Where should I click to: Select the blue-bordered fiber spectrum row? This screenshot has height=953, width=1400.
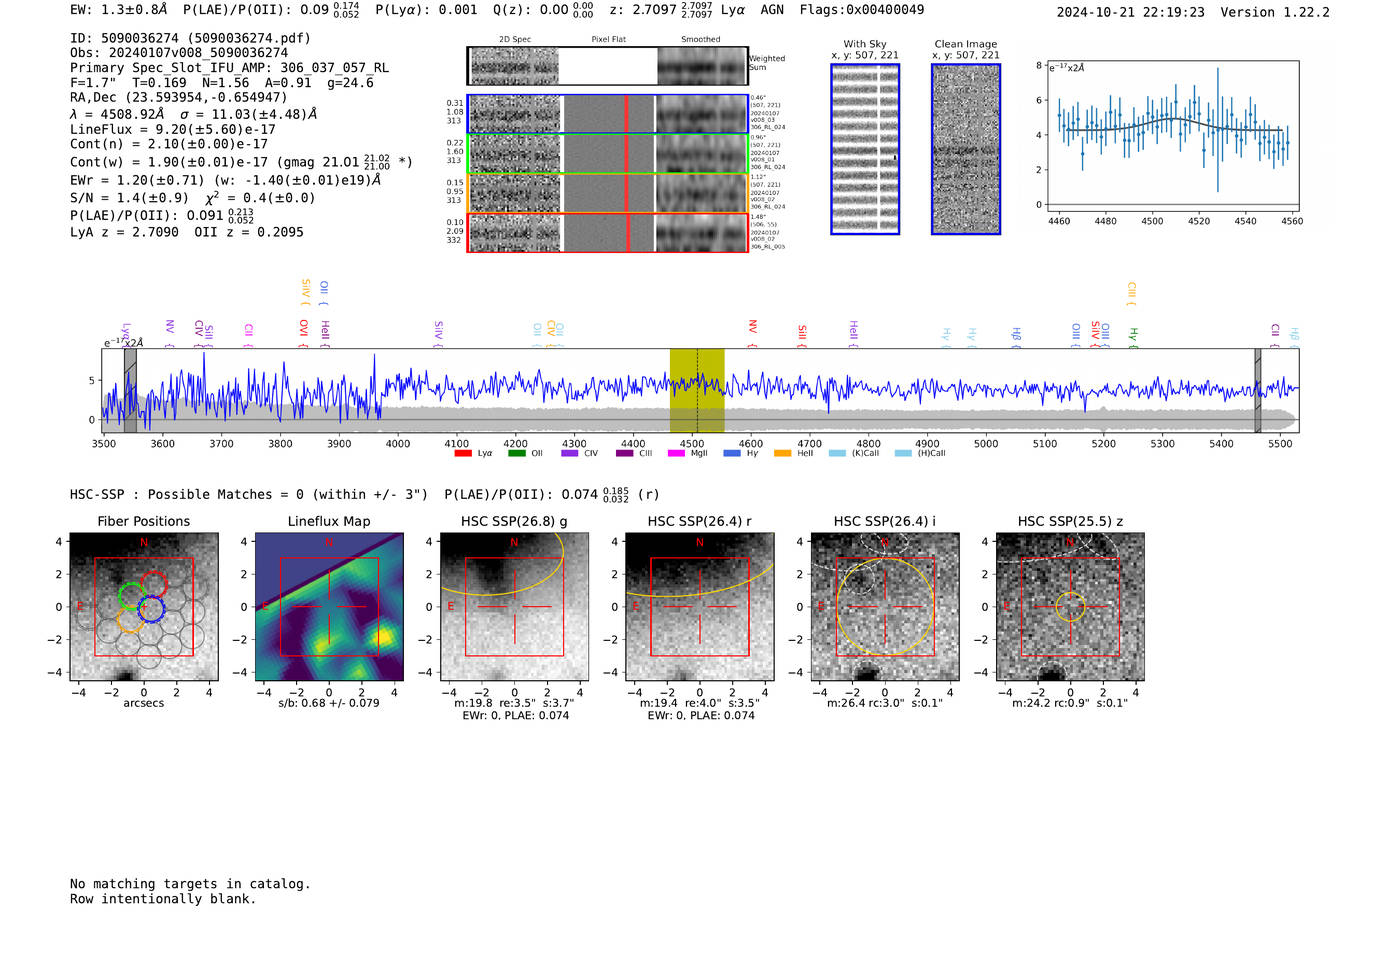coord(607,114)
